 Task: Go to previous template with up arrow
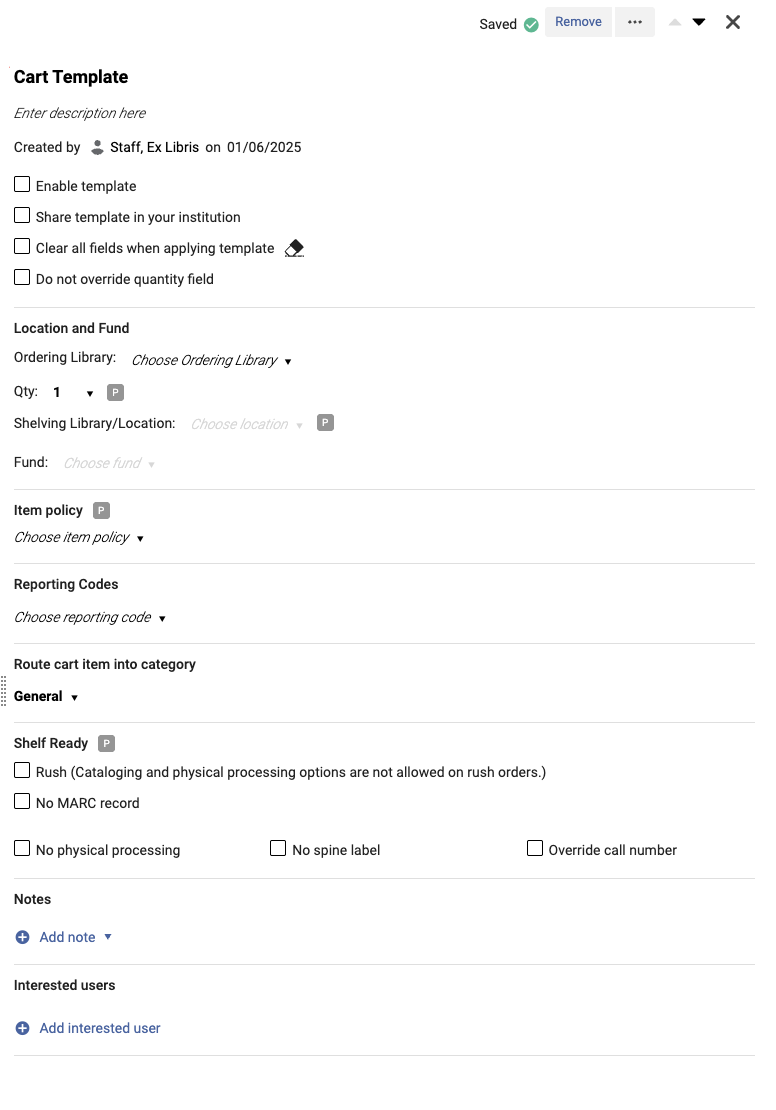[675, 22]
